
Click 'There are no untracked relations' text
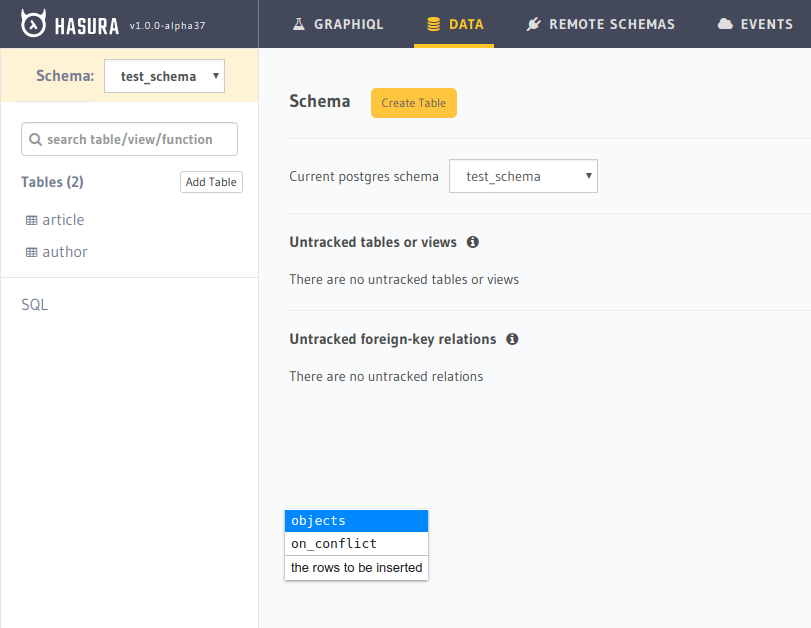click(x=386, y=376)
